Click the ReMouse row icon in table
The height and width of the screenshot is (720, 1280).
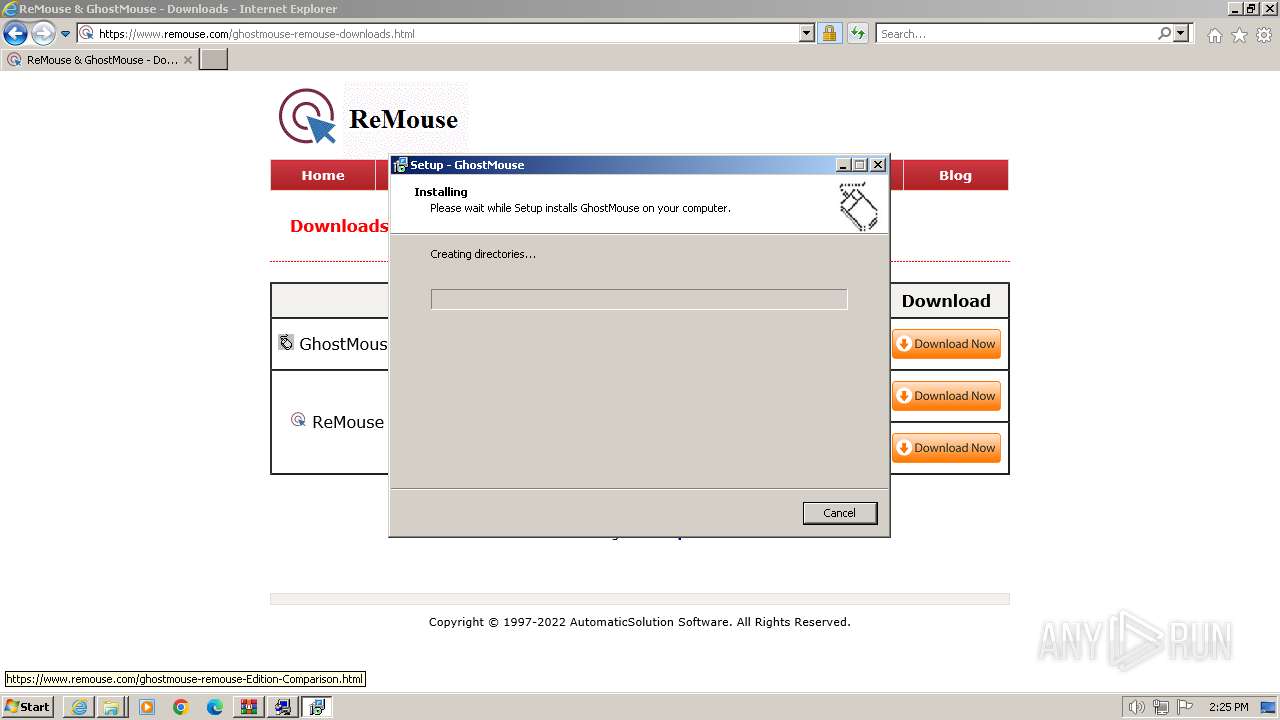[x=298, y=419]
